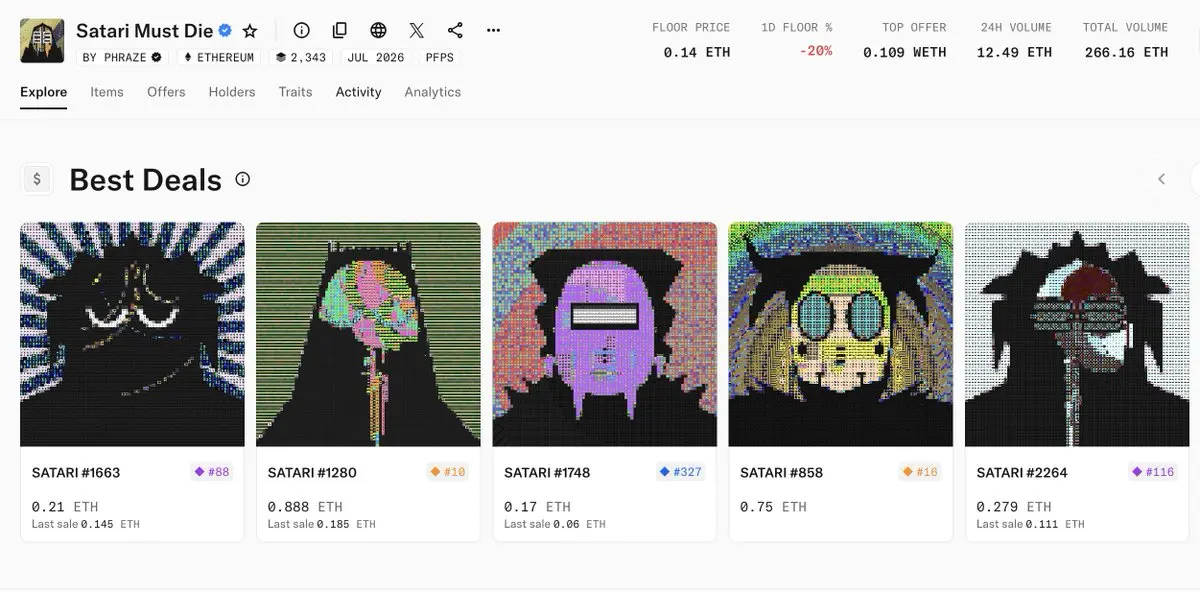Switch to the Offers tab
Image resolution: width=1200 pixels, height=592 pixels.
[x=166, y=92]
